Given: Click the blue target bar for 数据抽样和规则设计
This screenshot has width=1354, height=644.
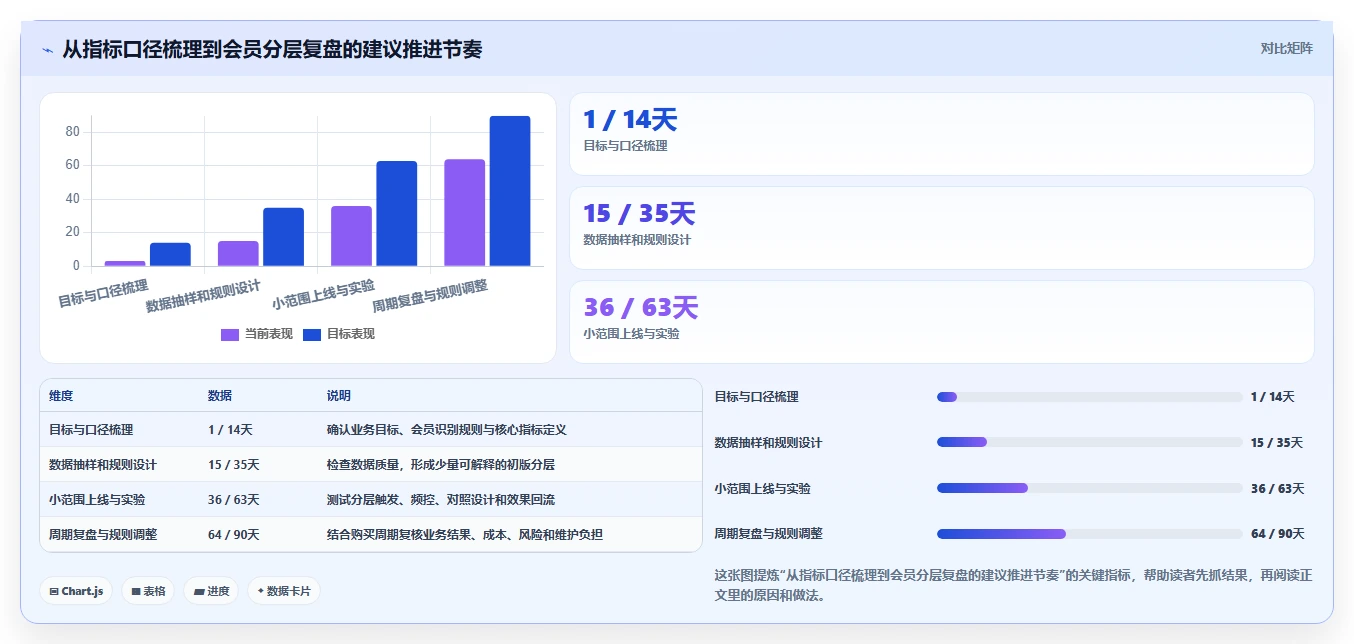Looking at the screenshot, I should (x=284, y=237).
